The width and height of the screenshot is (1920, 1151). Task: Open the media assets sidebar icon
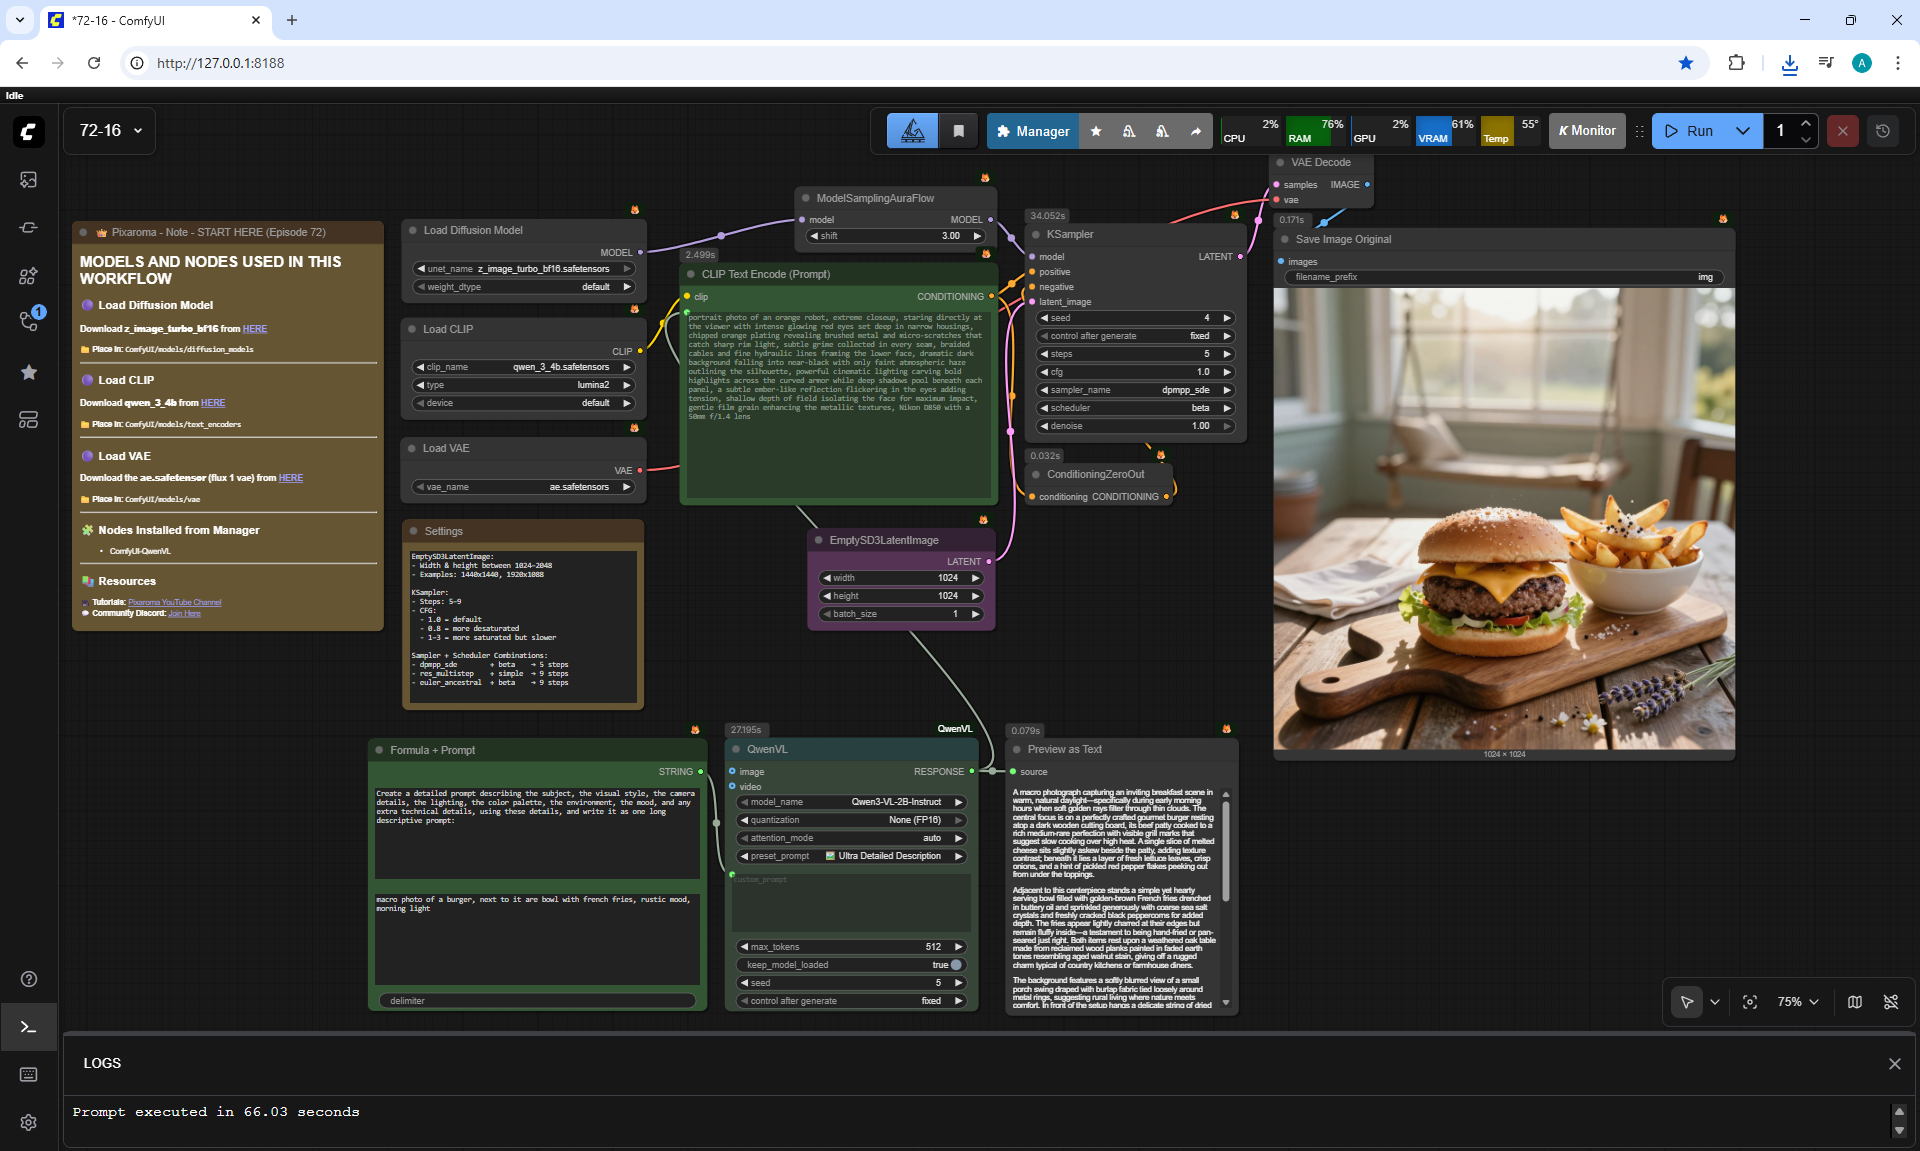(28, 179)
